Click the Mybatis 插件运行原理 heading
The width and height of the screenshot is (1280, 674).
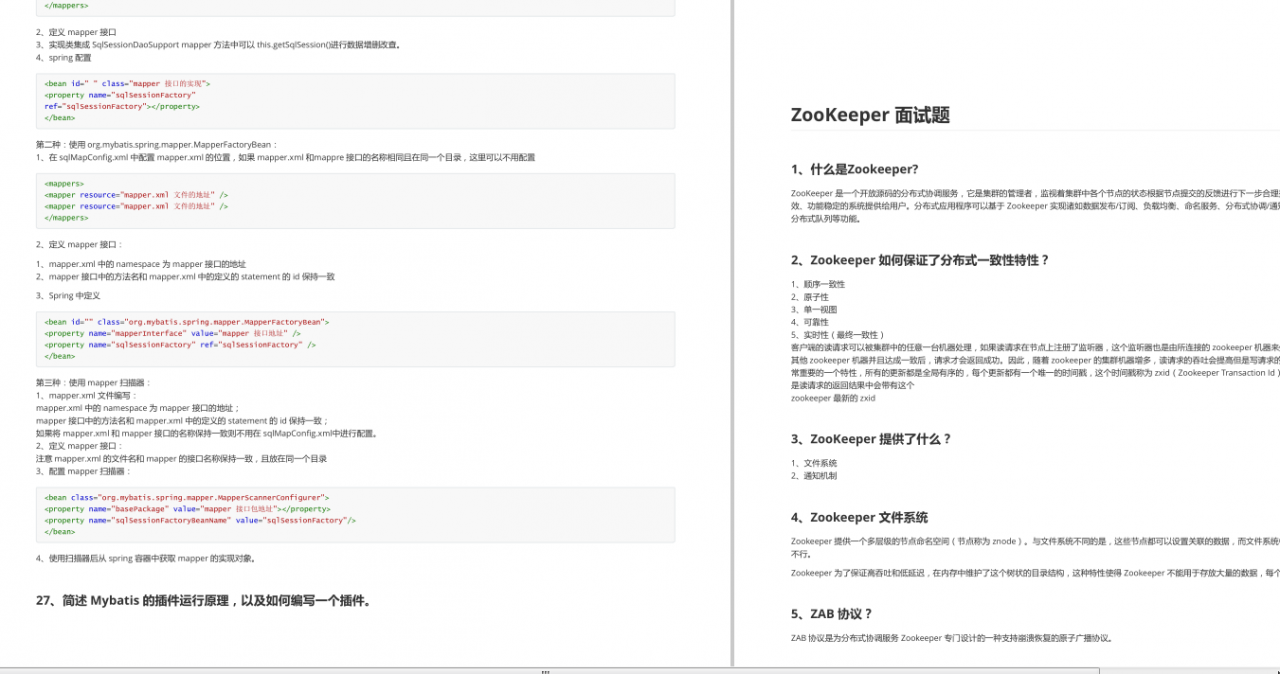[202, 600]
